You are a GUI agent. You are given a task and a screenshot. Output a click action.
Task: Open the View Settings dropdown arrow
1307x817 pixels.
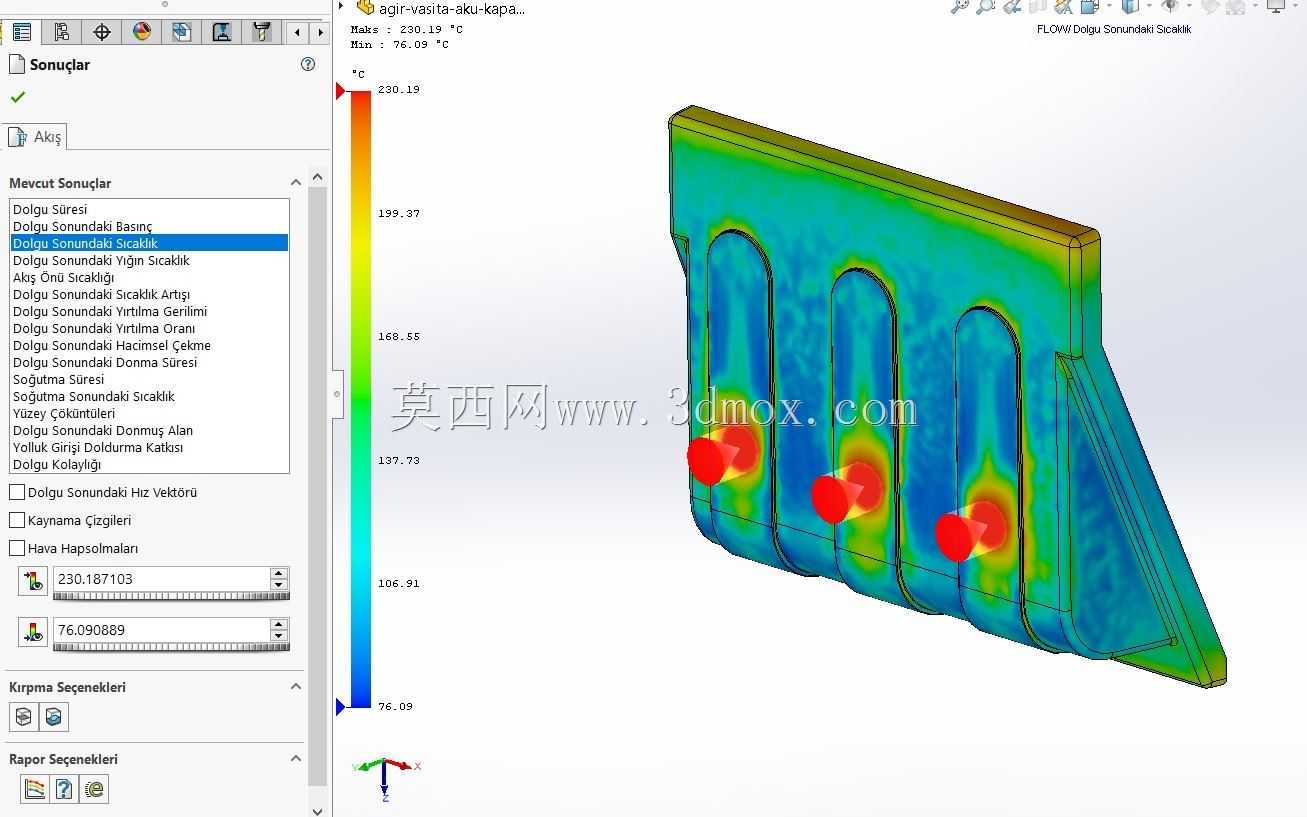[1294, 6]
